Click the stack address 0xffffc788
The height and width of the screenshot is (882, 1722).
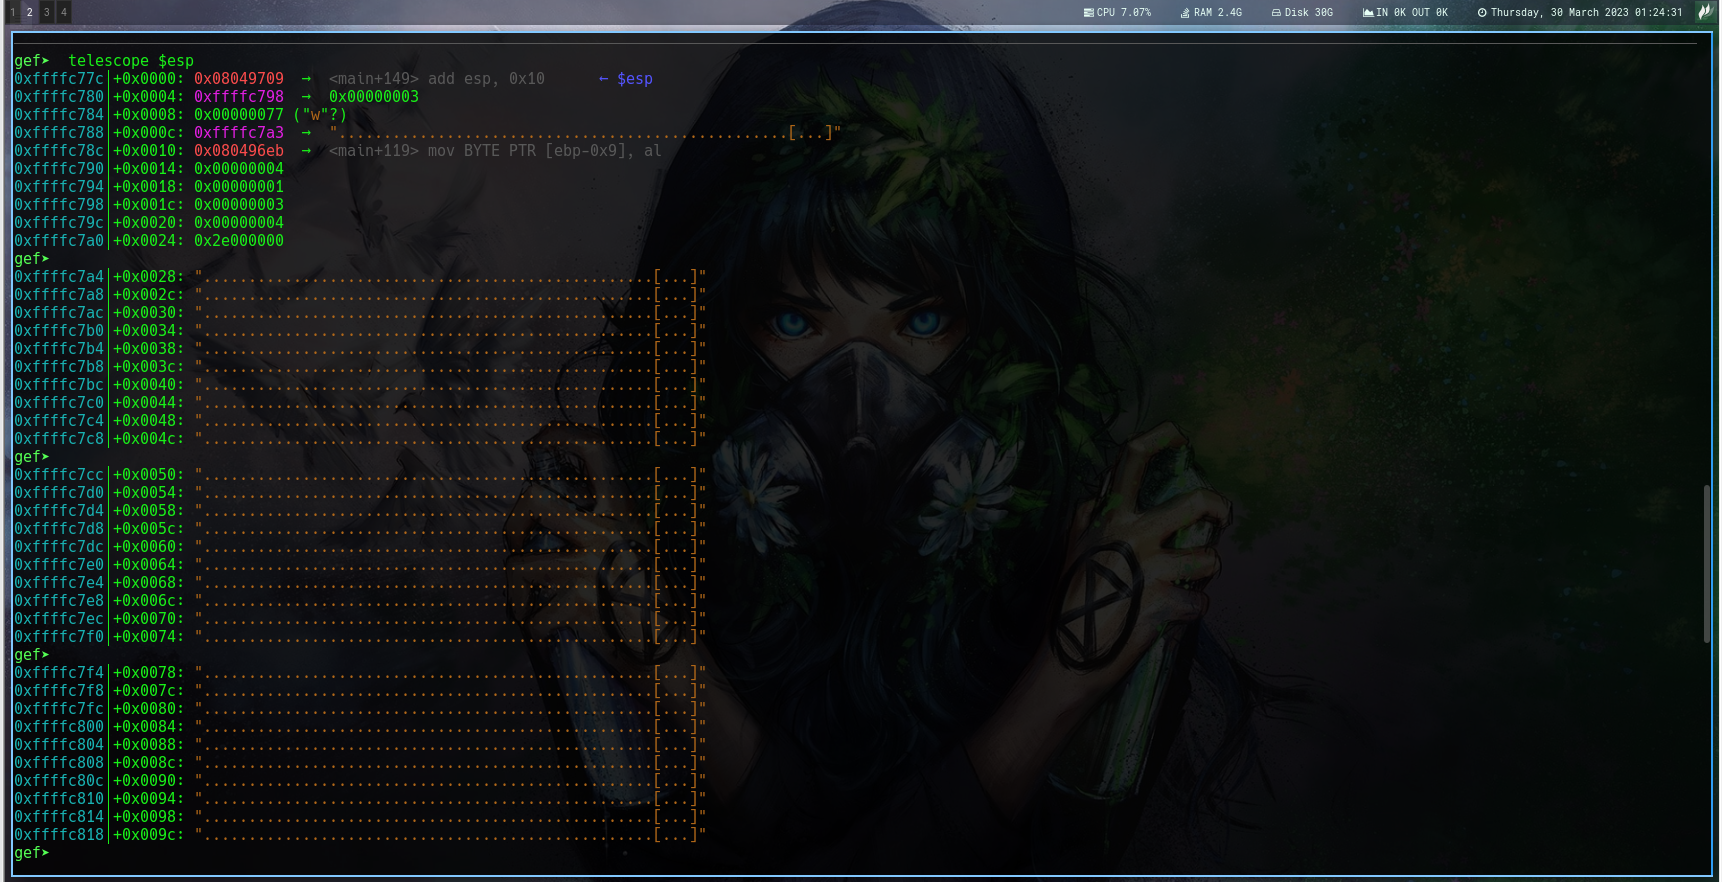coord(59,133)
